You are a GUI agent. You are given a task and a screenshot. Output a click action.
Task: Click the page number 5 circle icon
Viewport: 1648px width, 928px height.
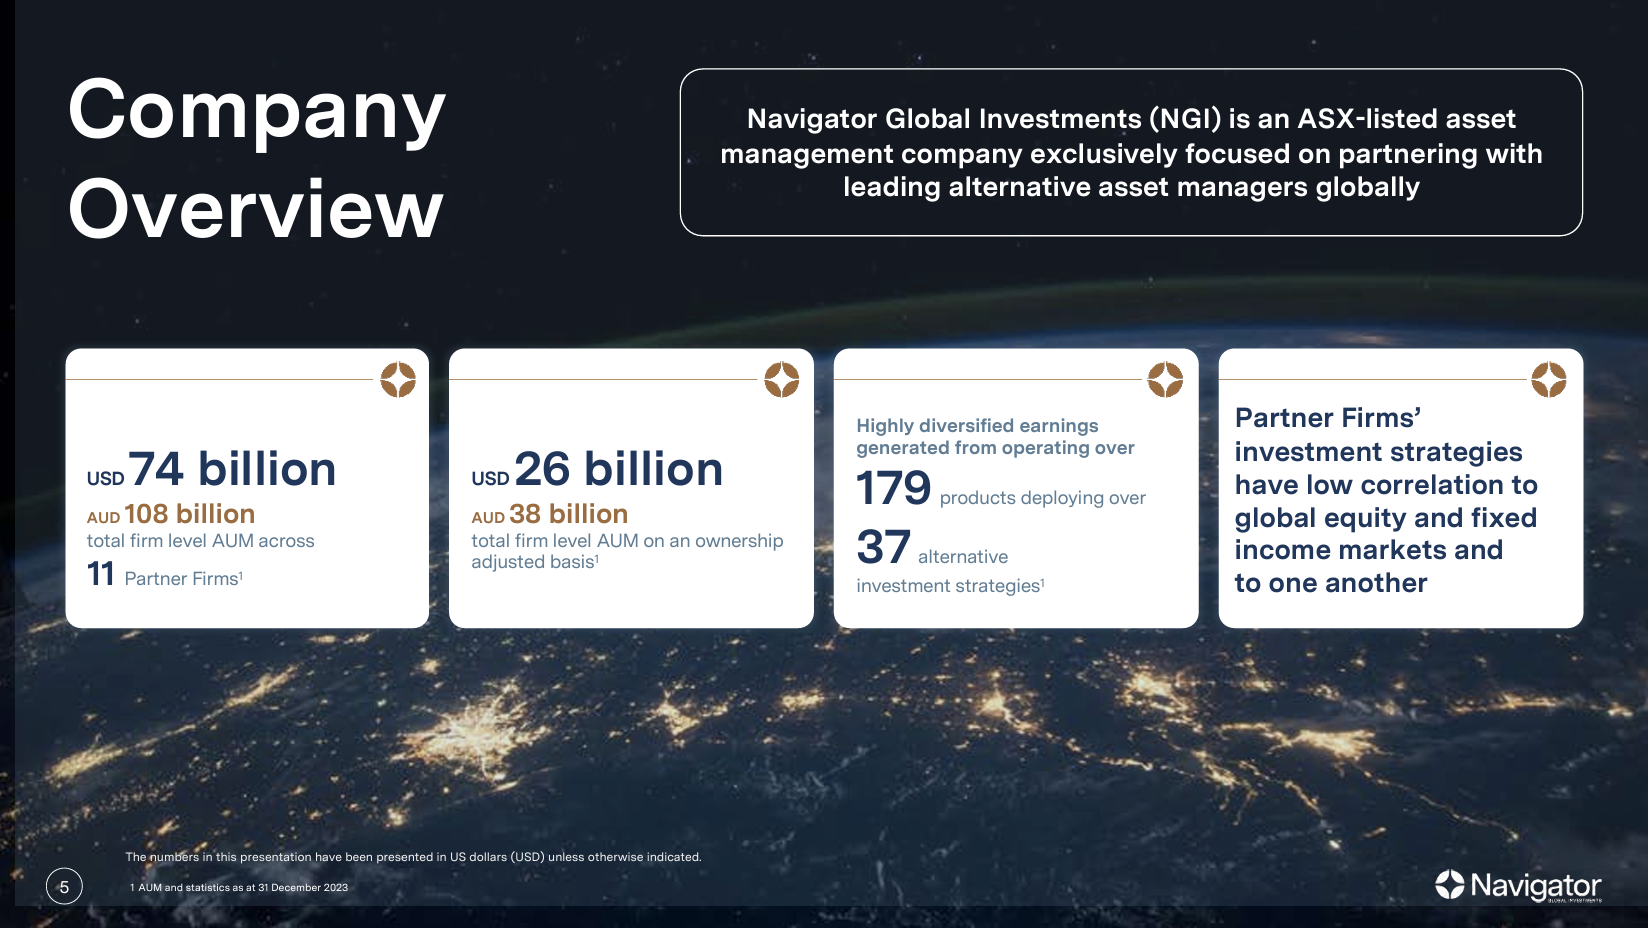pyautogui.click(x=64, y=885)
